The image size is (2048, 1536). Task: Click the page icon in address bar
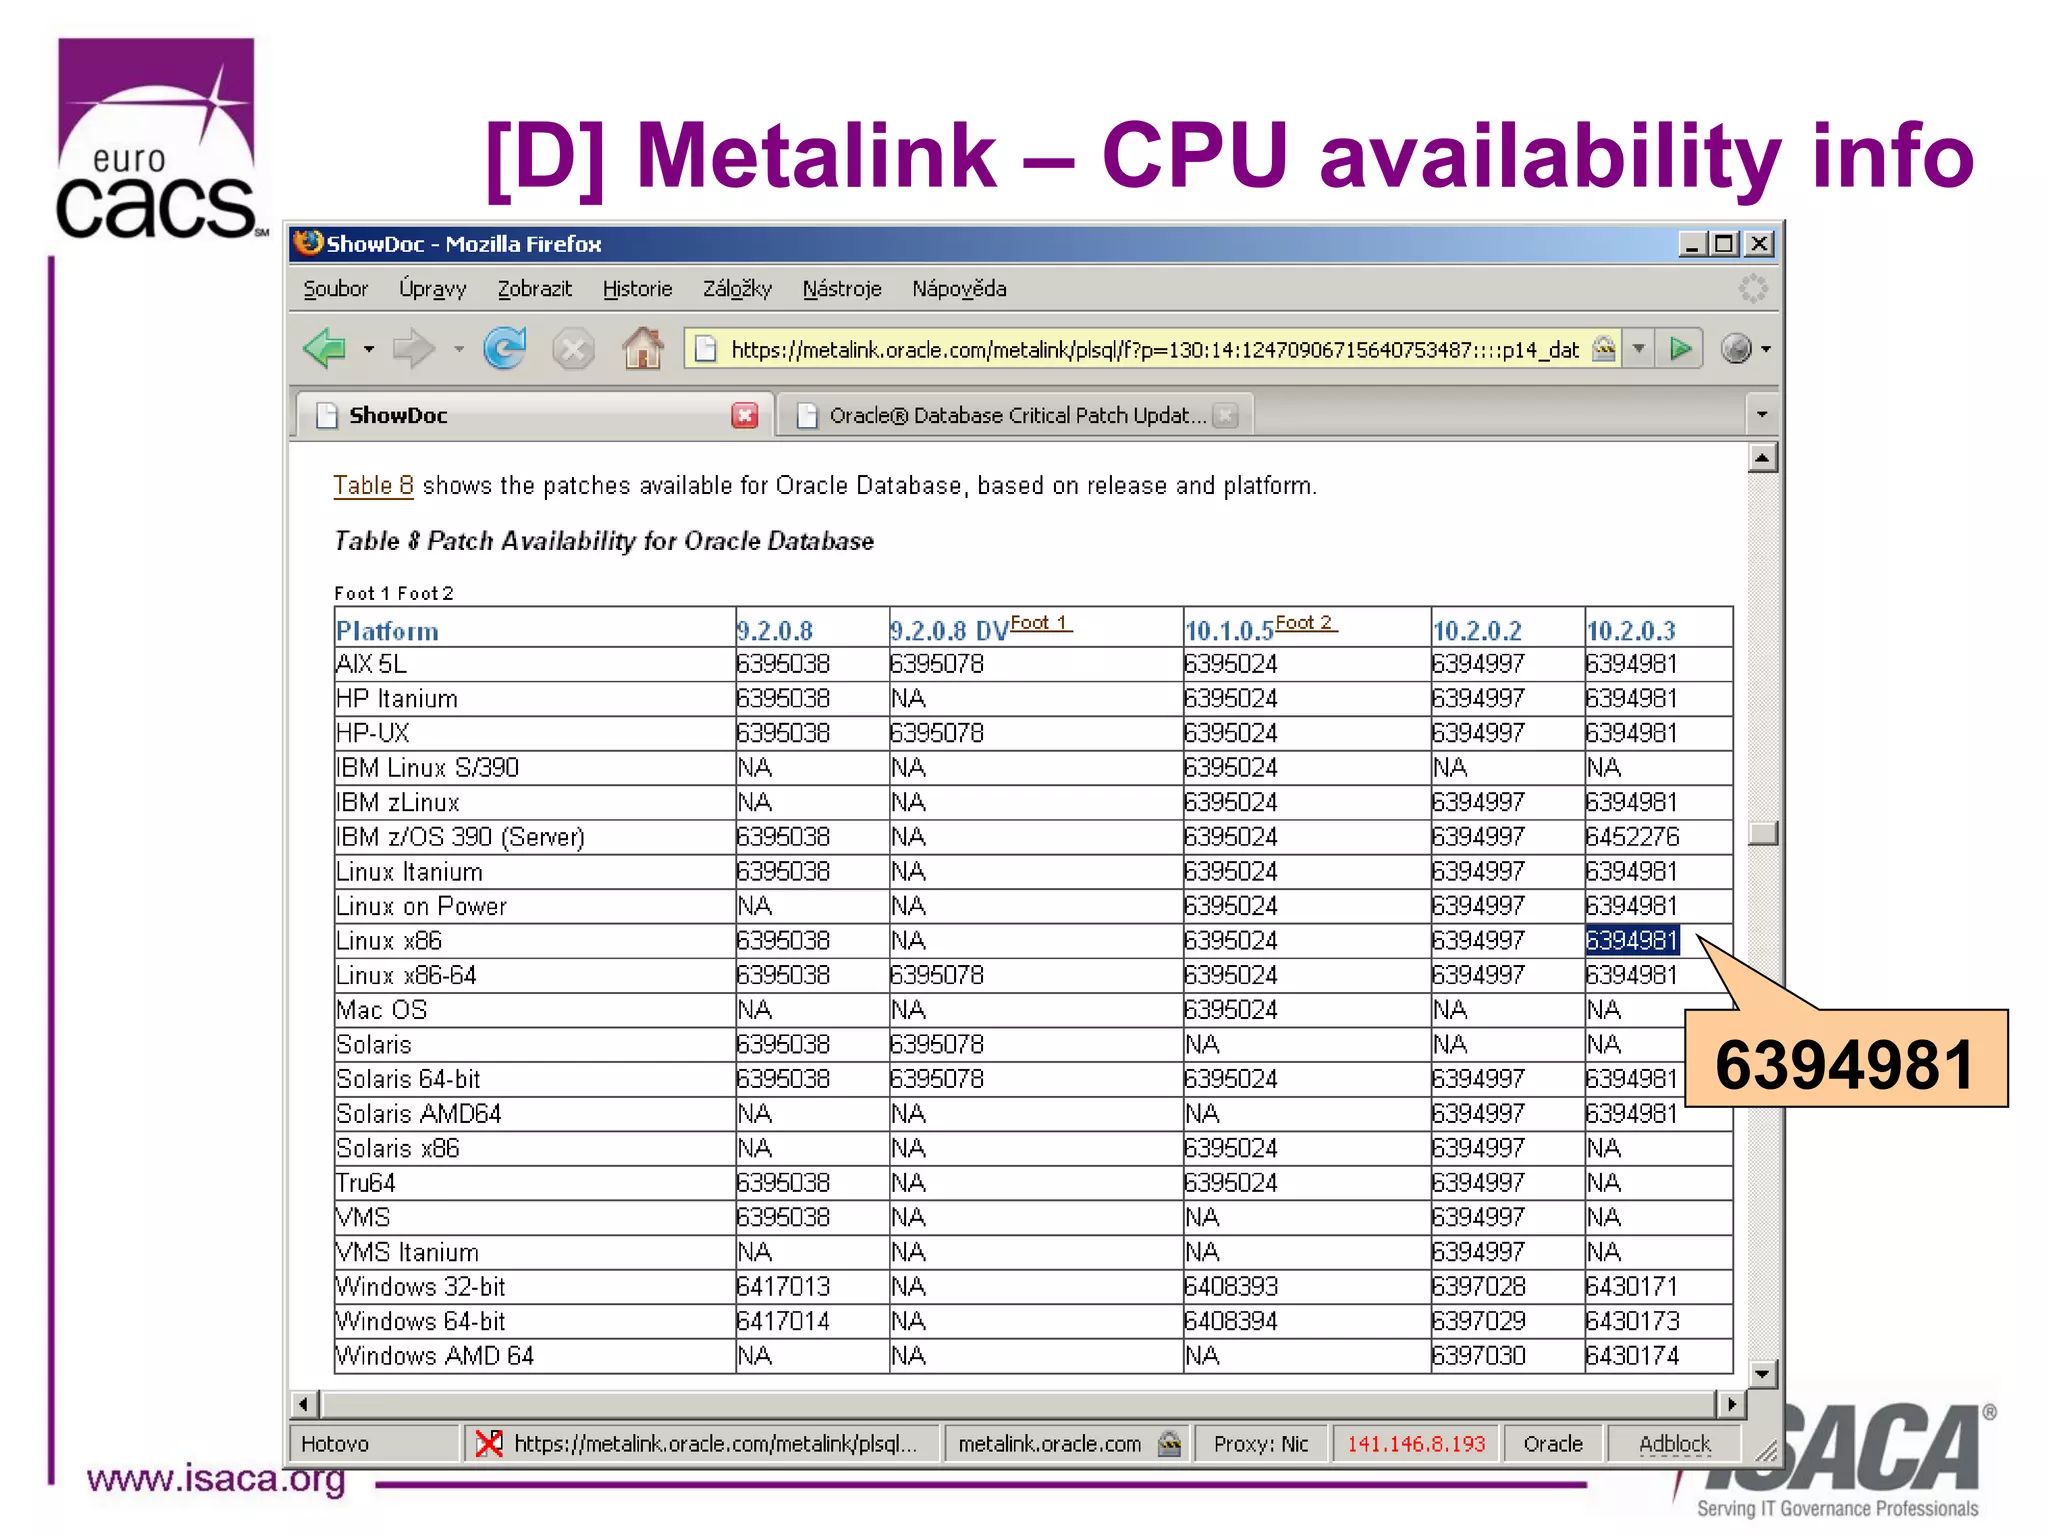click(706, 349)
